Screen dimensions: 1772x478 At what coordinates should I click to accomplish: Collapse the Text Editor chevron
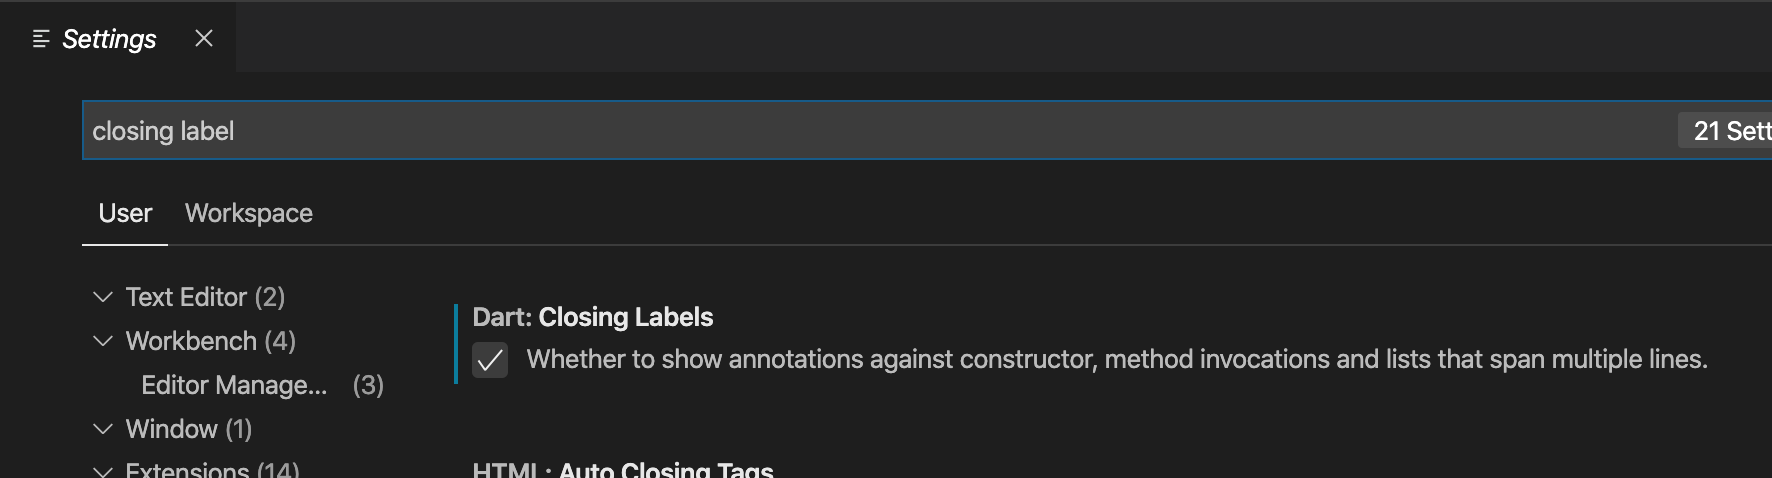102,297
